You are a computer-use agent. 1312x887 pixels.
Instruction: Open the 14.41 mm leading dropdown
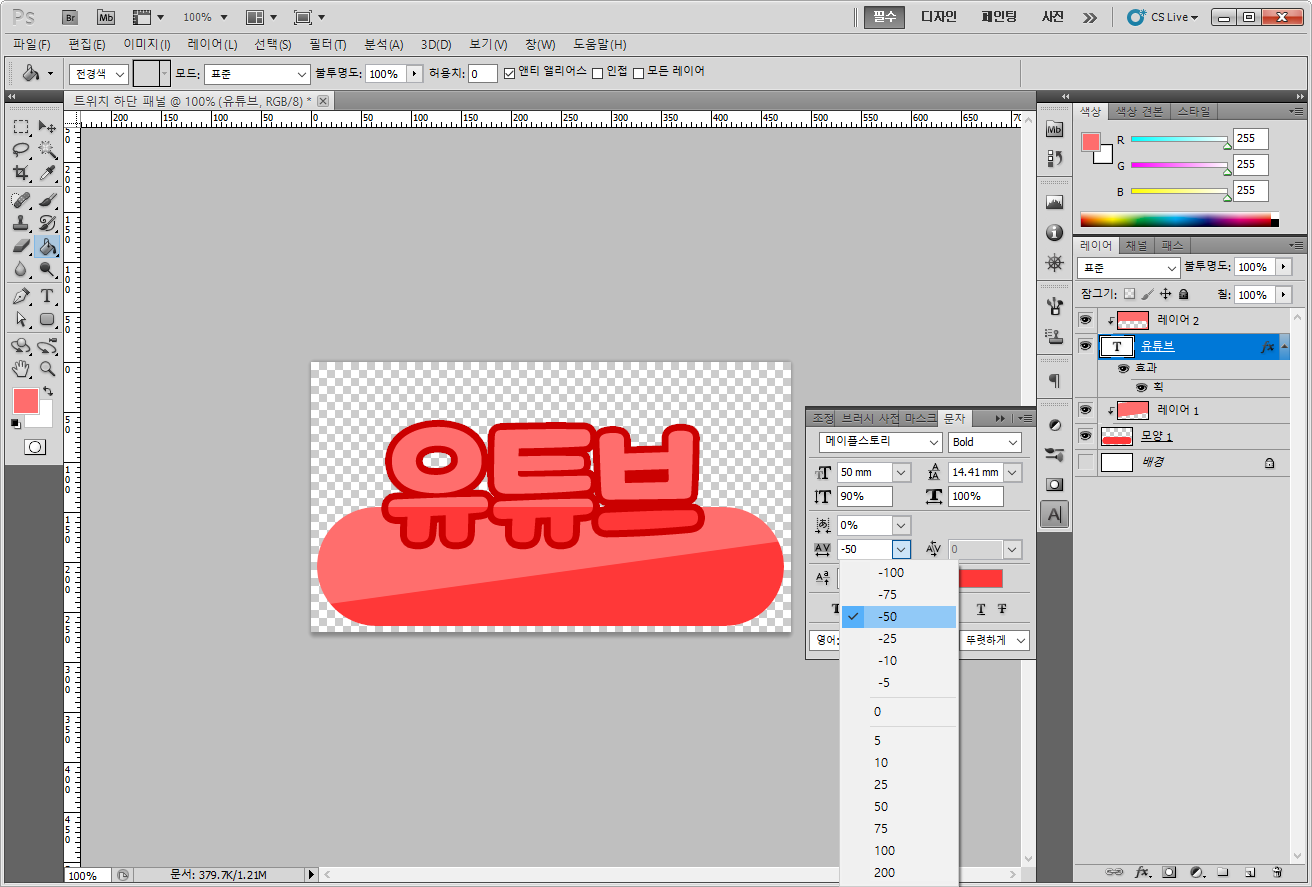(1013, 472)
